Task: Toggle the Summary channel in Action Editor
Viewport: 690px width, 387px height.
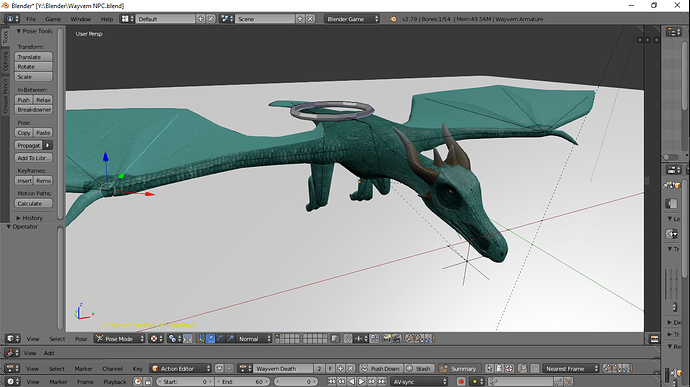Action: click(x=458, y=369)
